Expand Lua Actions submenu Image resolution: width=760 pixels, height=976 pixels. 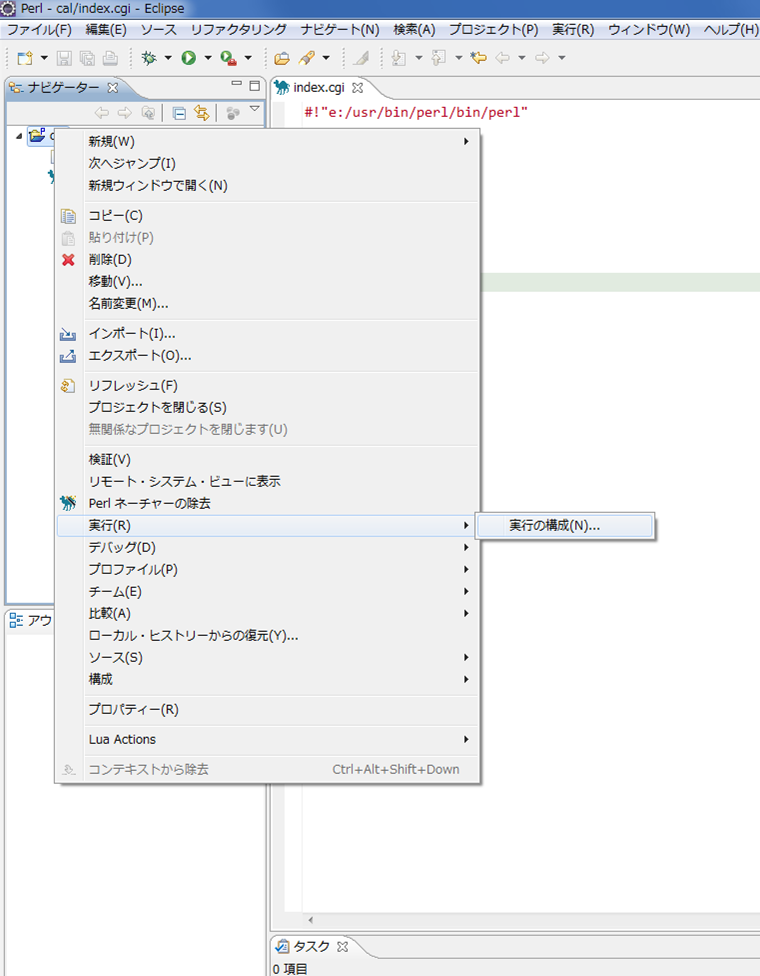[268, 739]
